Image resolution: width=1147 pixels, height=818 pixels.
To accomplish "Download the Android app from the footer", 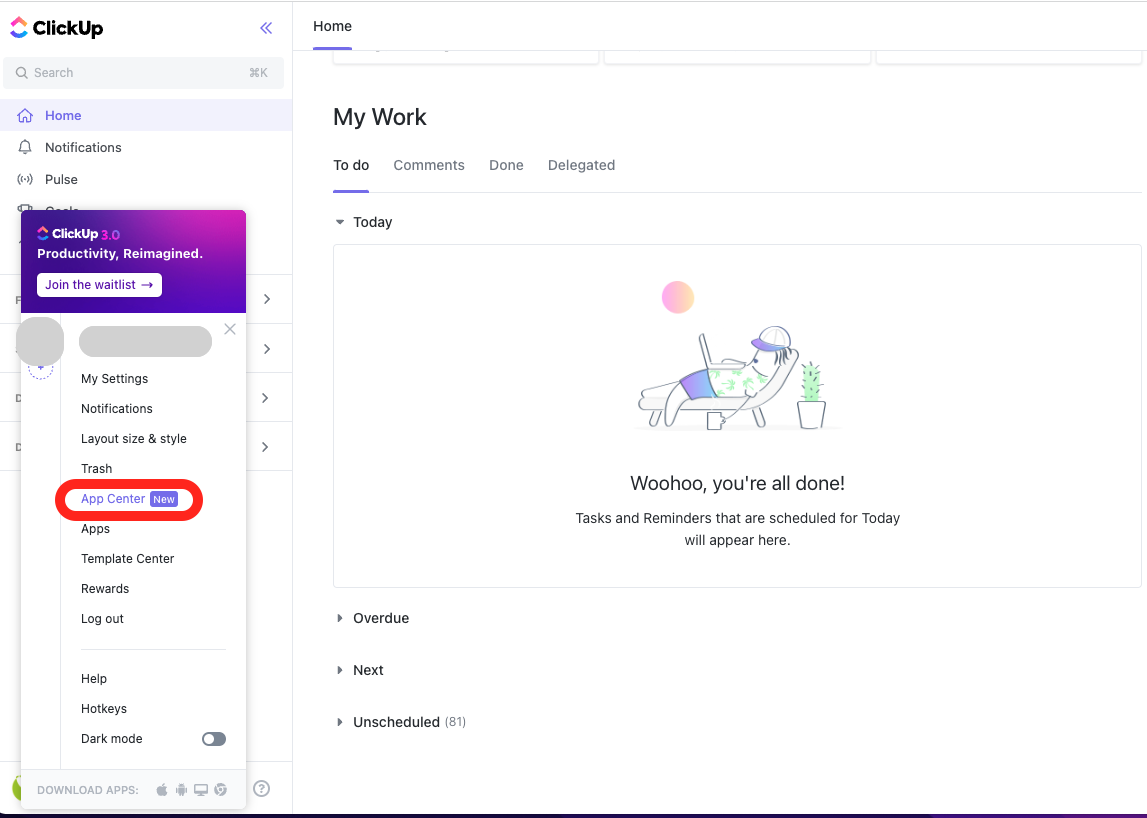I will (x=181, y=789).
